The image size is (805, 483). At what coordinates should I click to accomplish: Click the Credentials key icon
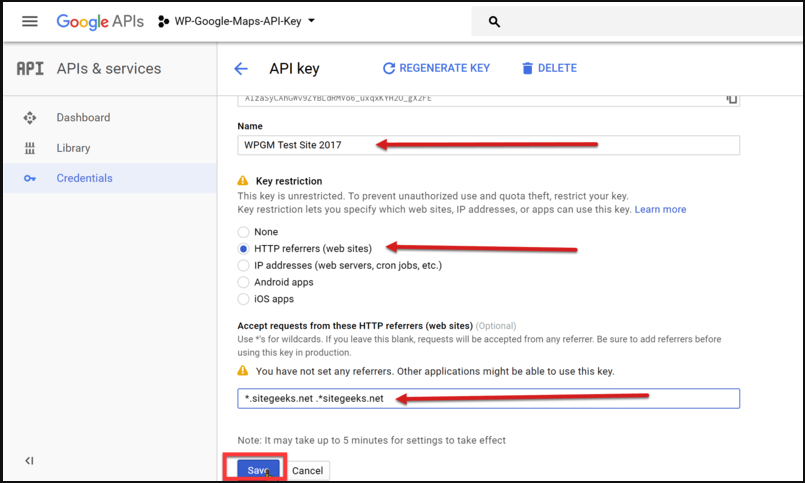[x=30, y=178]
